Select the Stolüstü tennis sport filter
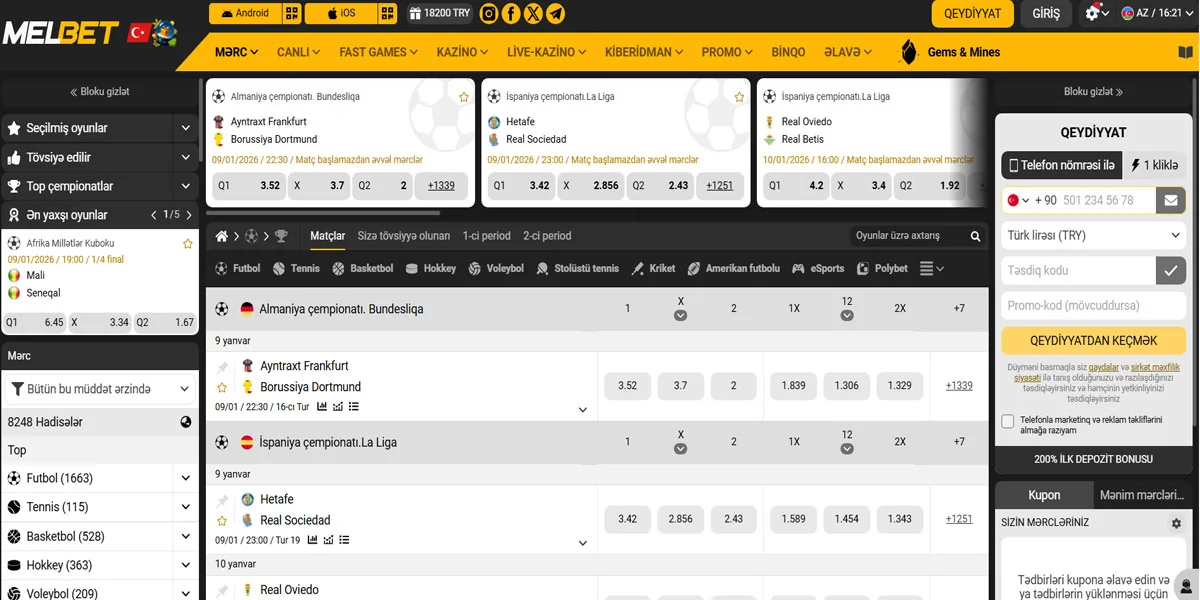This screenshot has height=600, width=1200. point(578,268)
